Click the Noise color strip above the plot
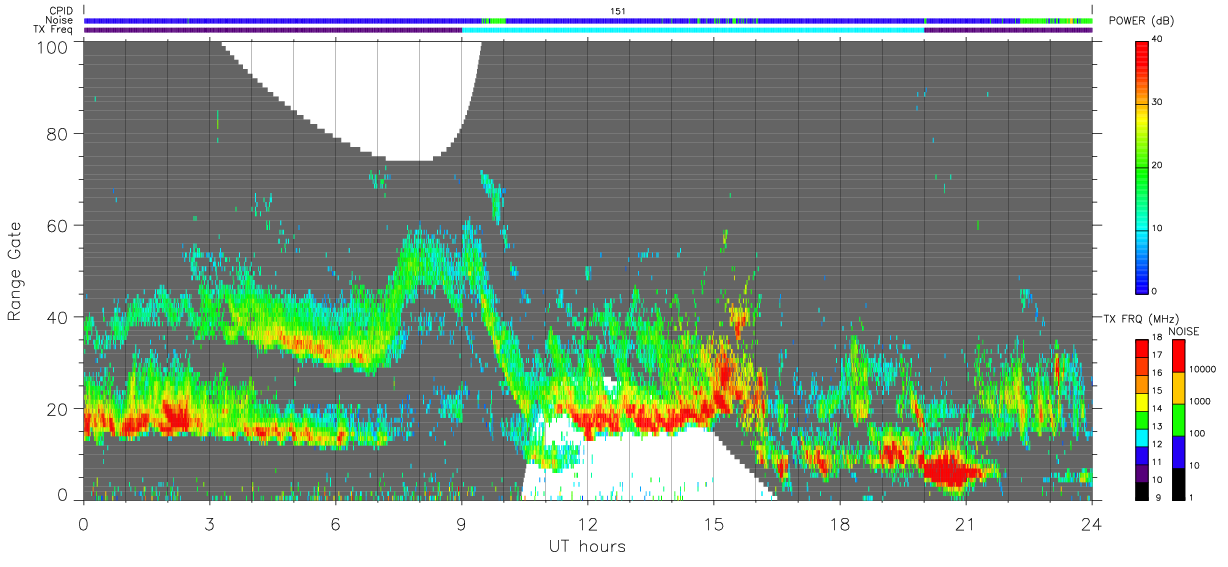 588,20
